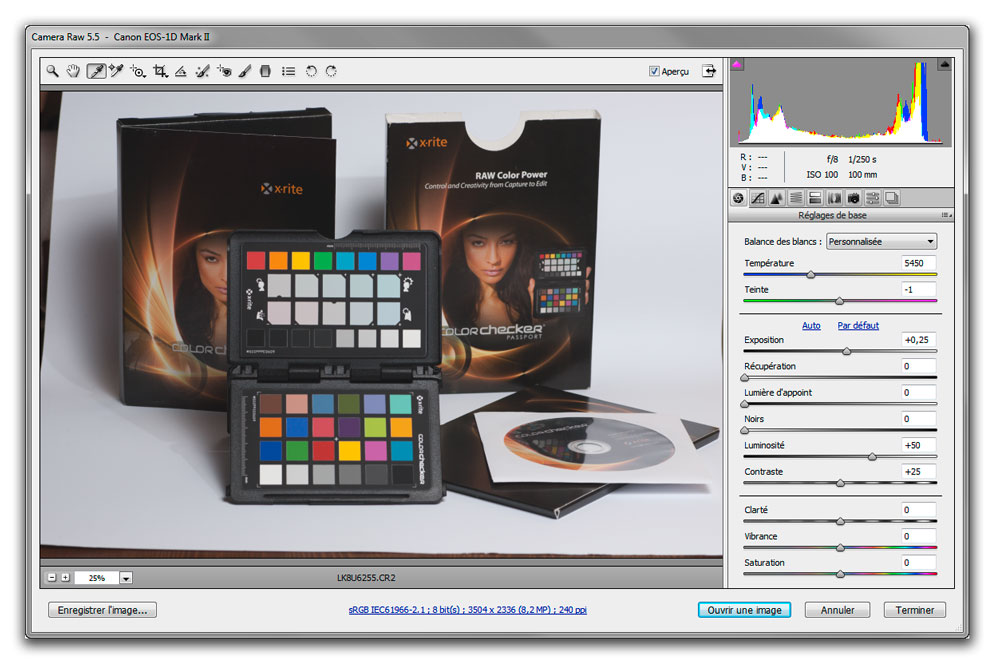Open the Réglages de base panel menu
The image size is (1000, 670).
pos(946,215)
